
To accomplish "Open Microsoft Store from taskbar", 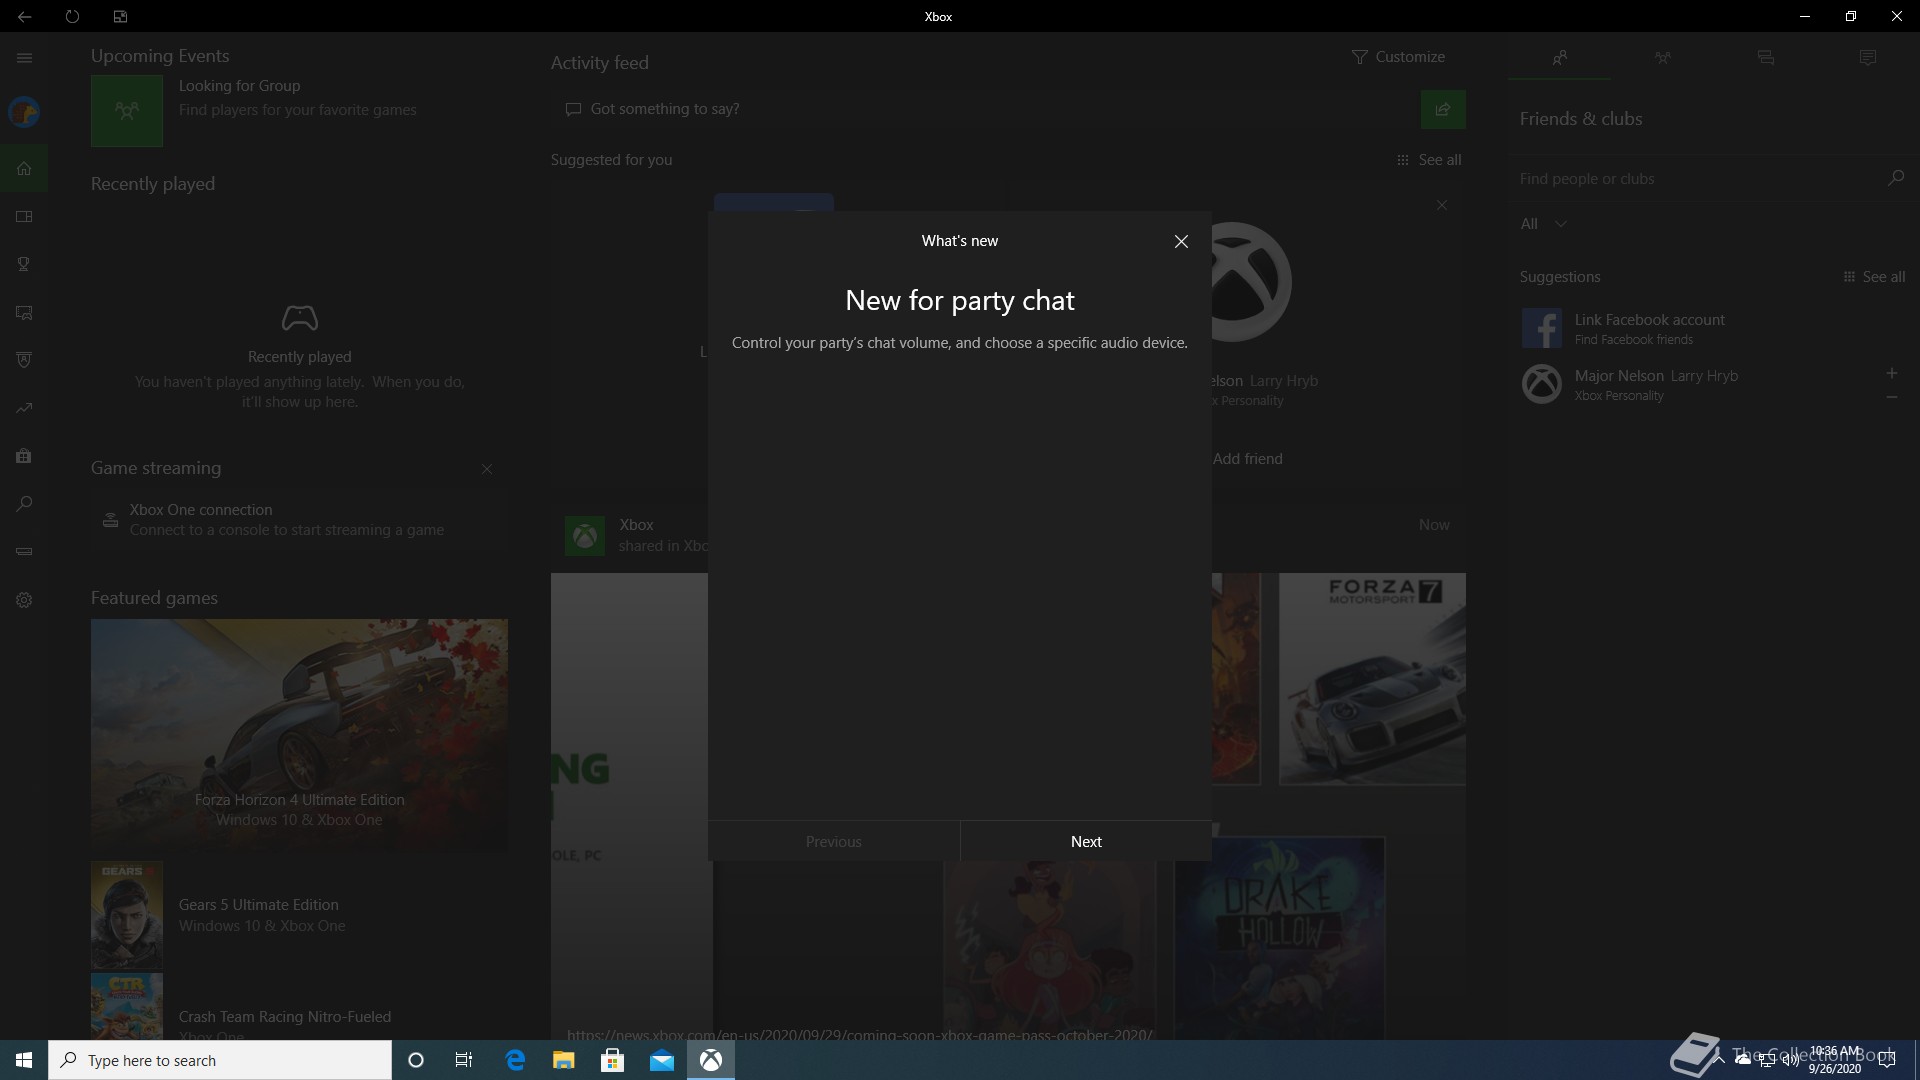I will (x=613, y=1060).
